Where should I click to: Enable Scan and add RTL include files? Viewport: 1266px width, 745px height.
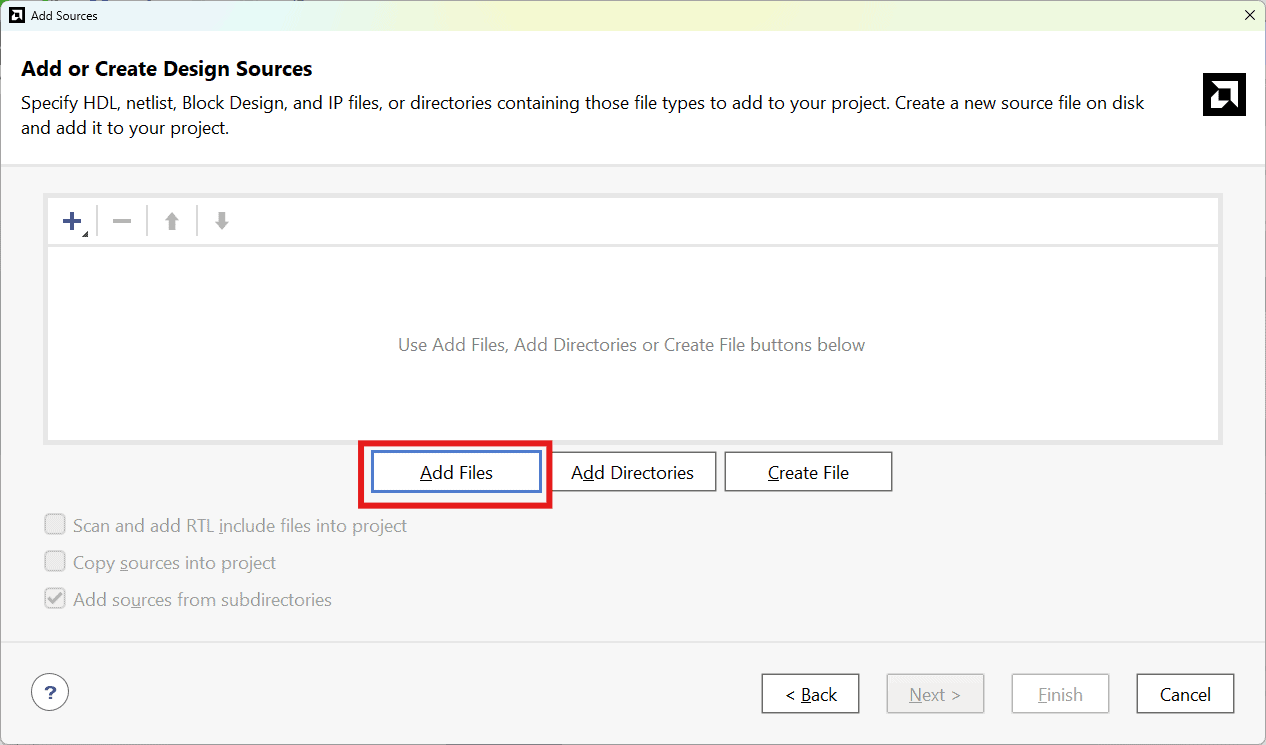click(55, 525)
